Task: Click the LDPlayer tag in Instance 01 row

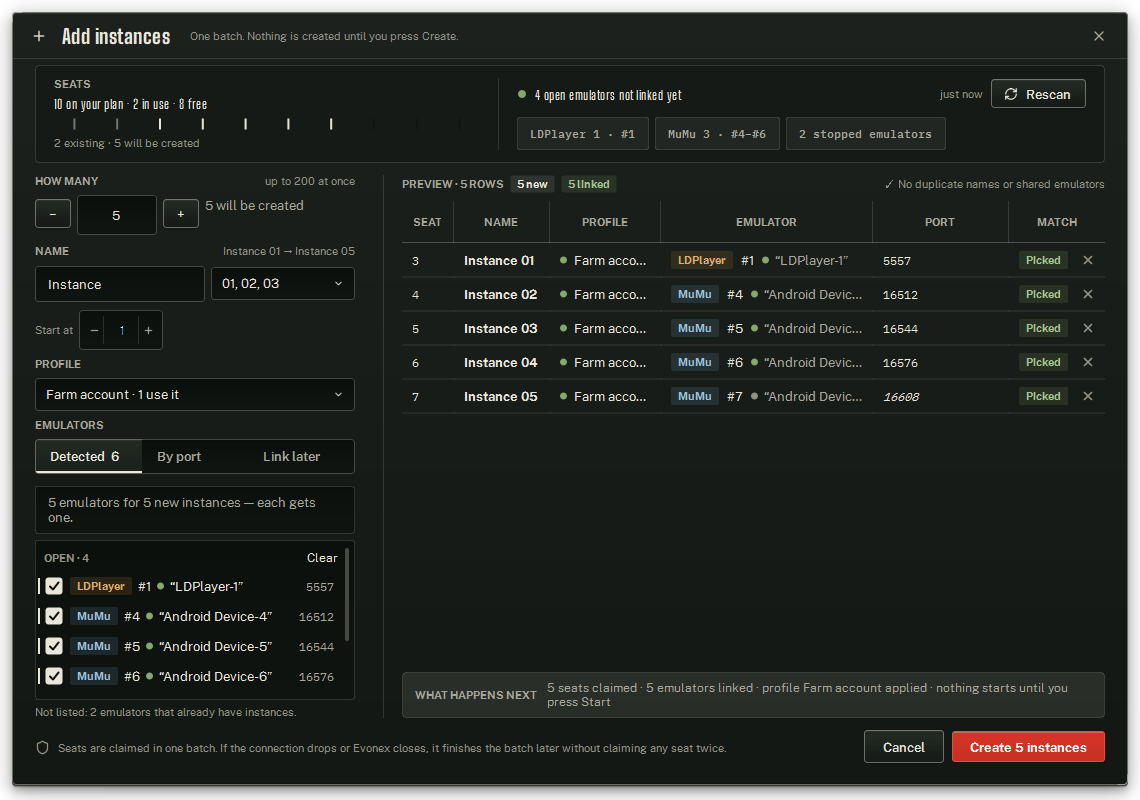Action: point(702,260)
